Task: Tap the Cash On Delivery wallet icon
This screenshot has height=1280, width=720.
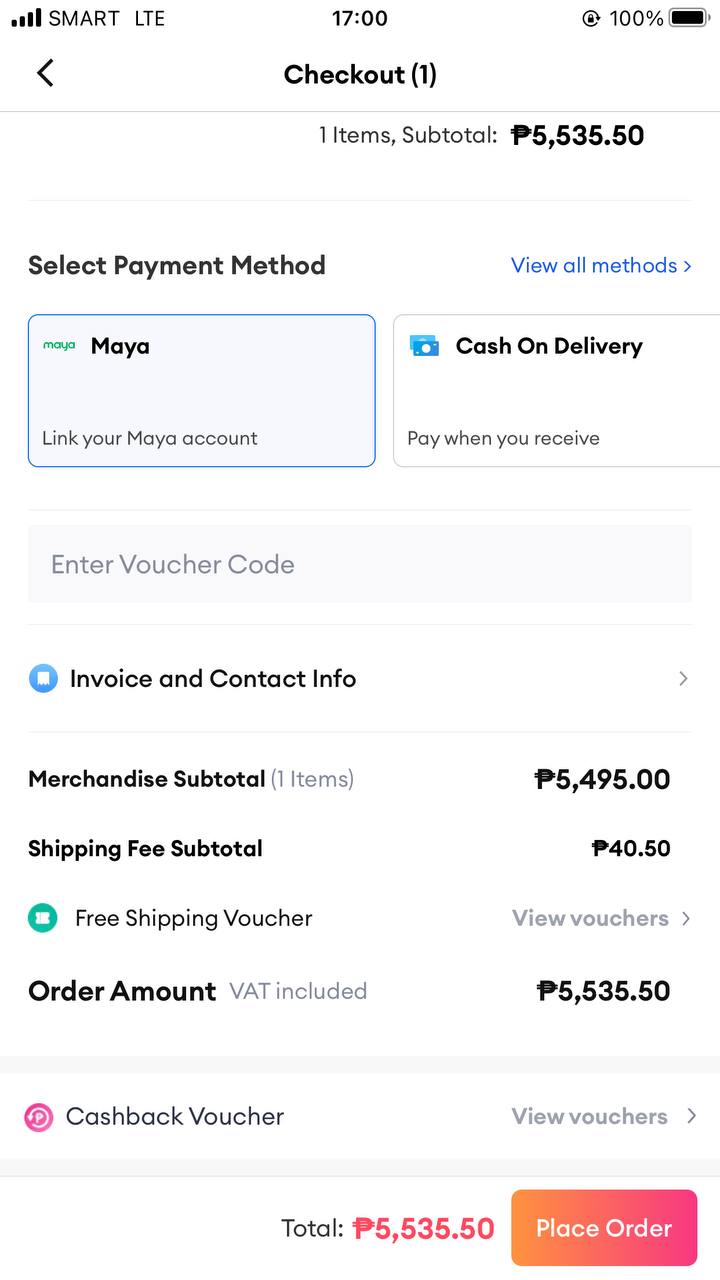Action: coord(425,346)
